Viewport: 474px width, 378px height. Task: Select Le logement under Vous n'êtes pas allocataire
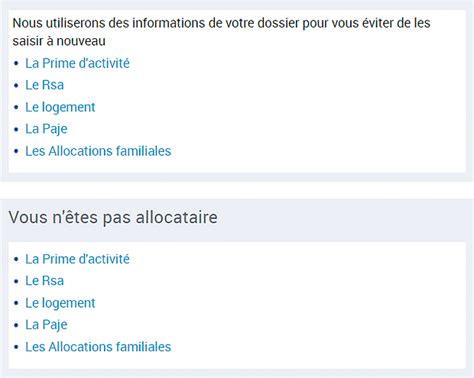pos(60,303)
